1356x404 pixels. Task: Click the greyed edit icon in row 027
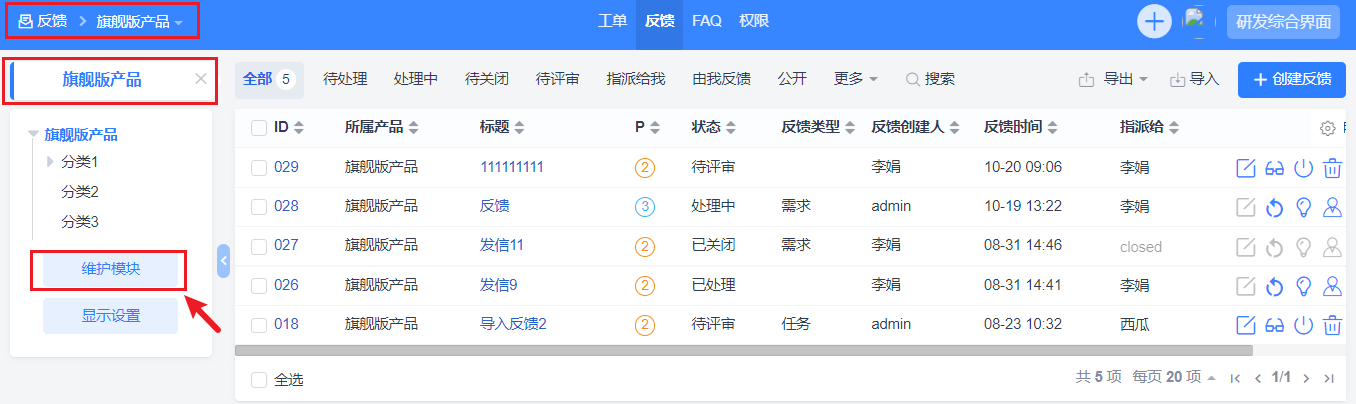tap(1246, 246)
